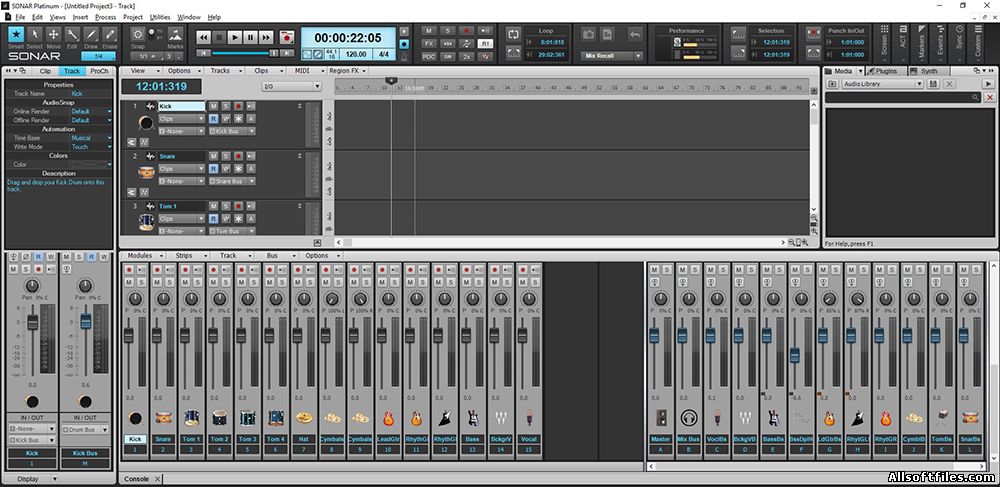Mute the Kick track in track view

(x=213, y=106)
